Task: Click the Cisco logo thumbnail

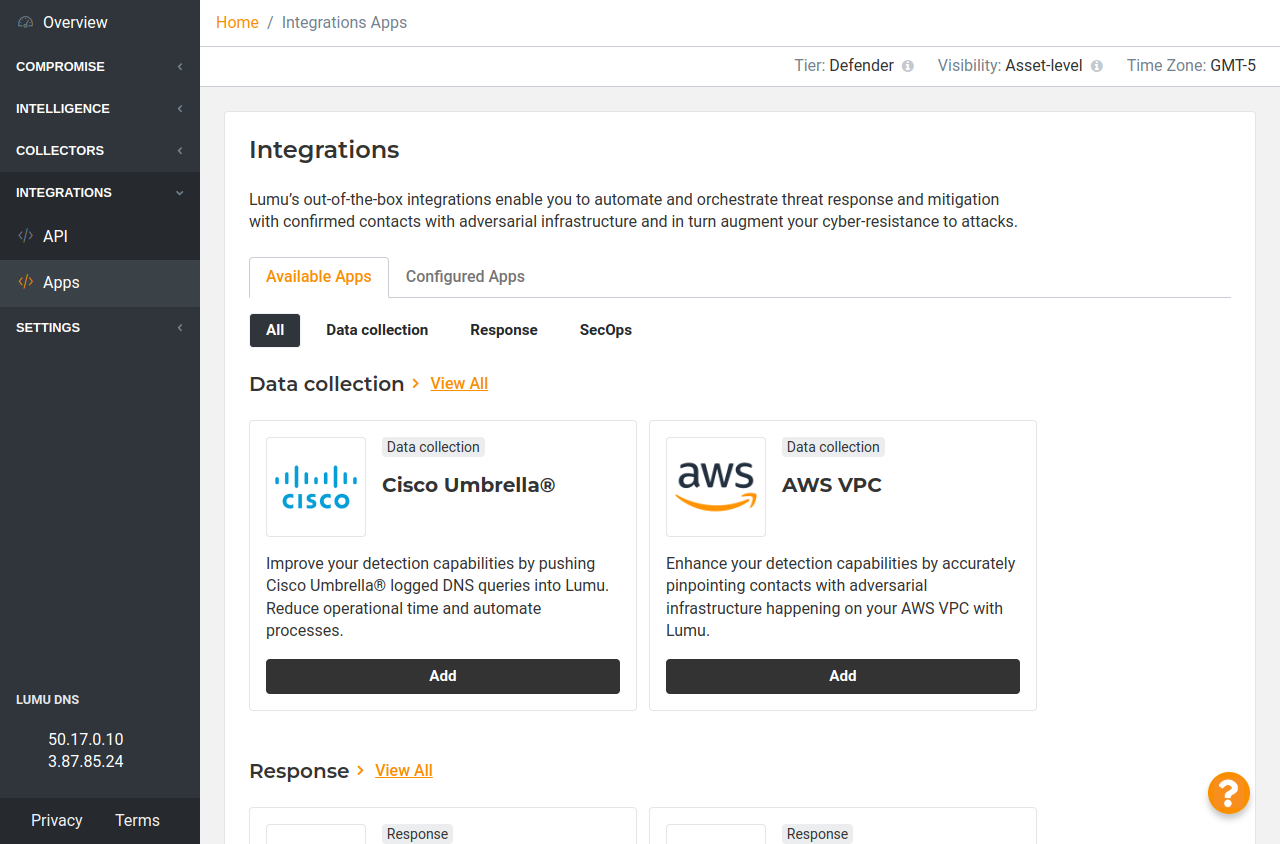Action: pyautogui.click(x=316, y=487)
